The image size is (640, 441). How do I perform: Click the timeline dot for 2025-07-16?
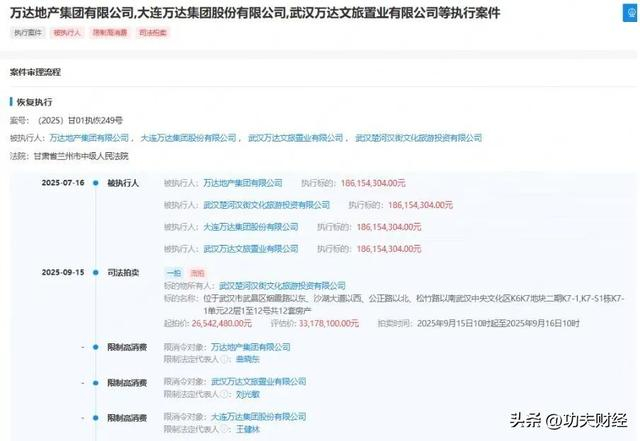tap(96, 183)
